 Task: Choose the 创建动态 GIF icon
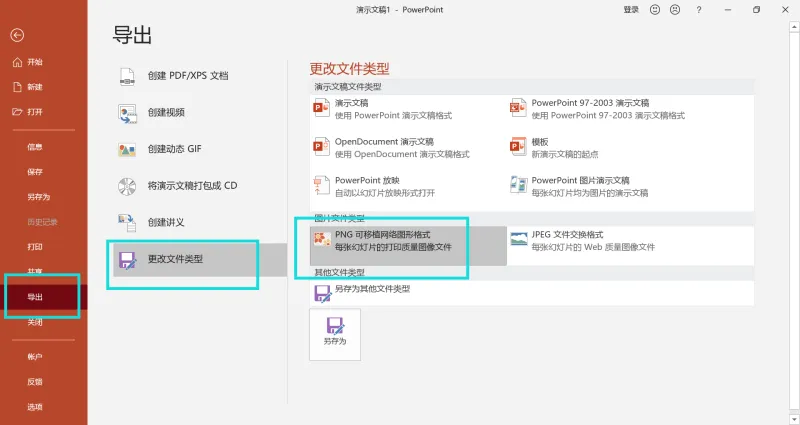click(x=127, y=149)
